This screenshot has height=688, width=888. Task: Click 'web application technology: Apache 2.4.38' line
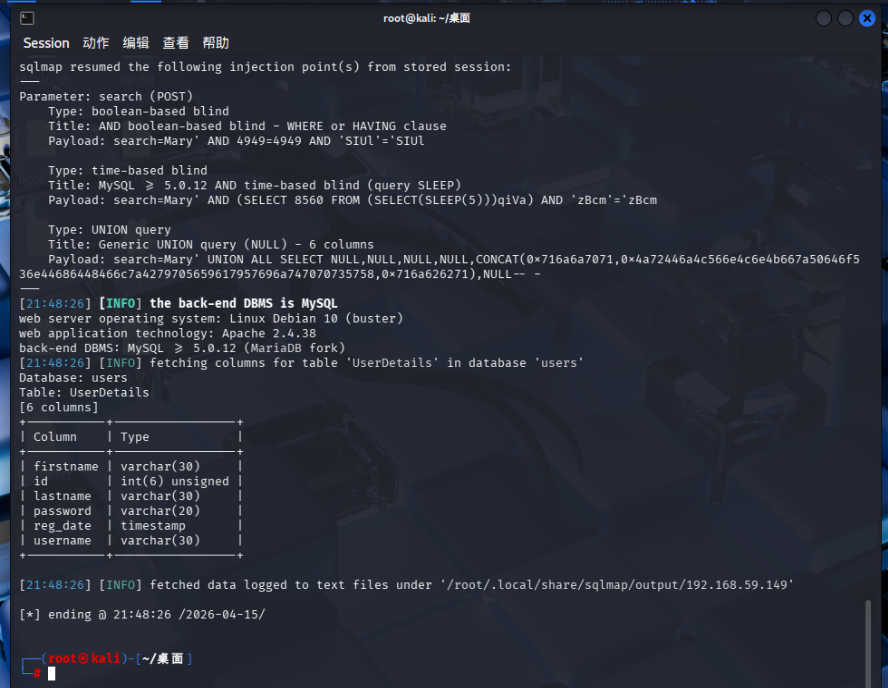tap(168, 333)
